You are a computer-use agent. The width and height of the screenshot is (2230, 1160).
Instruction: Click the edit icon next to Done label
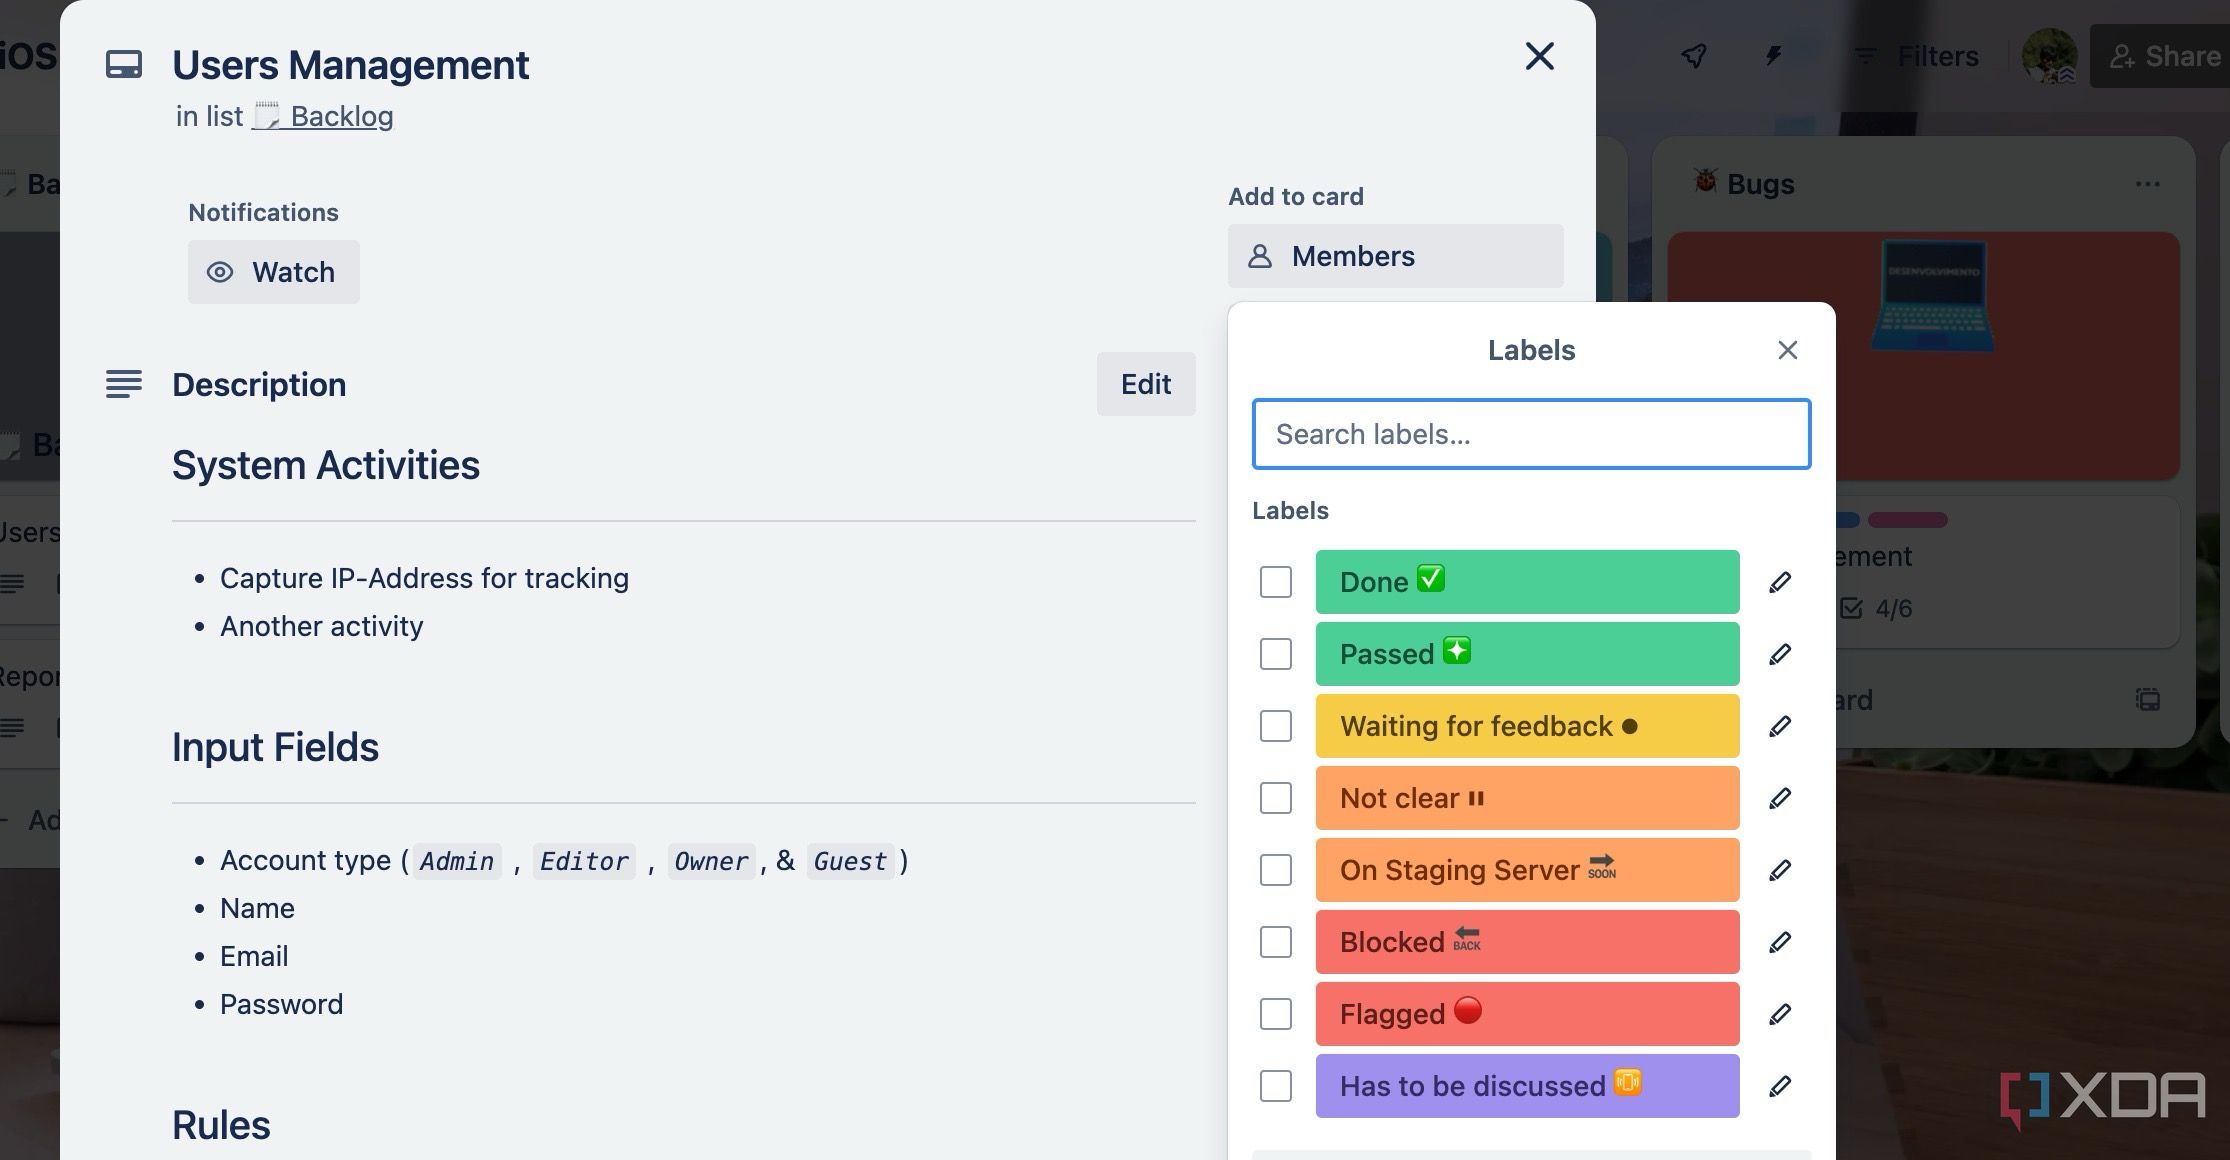coord(1780,582)
